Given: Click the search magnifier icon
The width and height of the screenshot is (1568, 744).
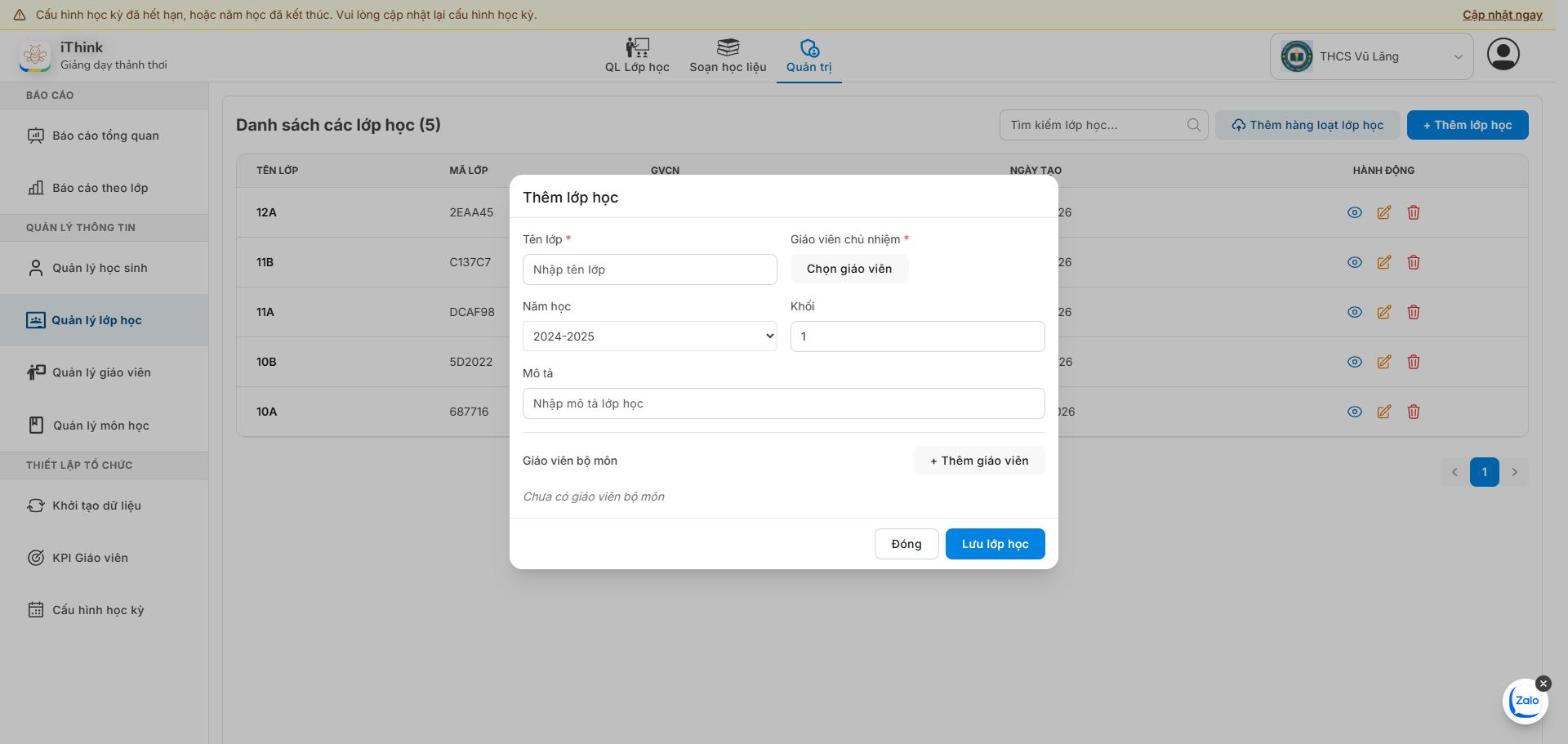Looking at the screenshot, I should (x=1193, y=125).
